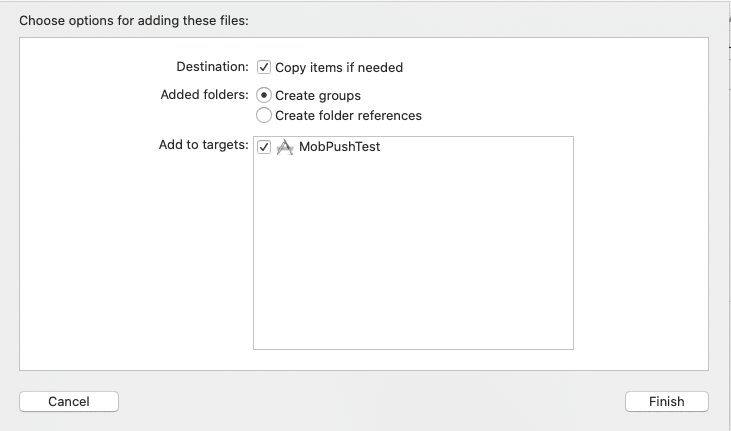Uncheck the MobPushTest target checkbox
Image resolution: width=731 pixels, height=431 pixels.
tap(264, 147)
